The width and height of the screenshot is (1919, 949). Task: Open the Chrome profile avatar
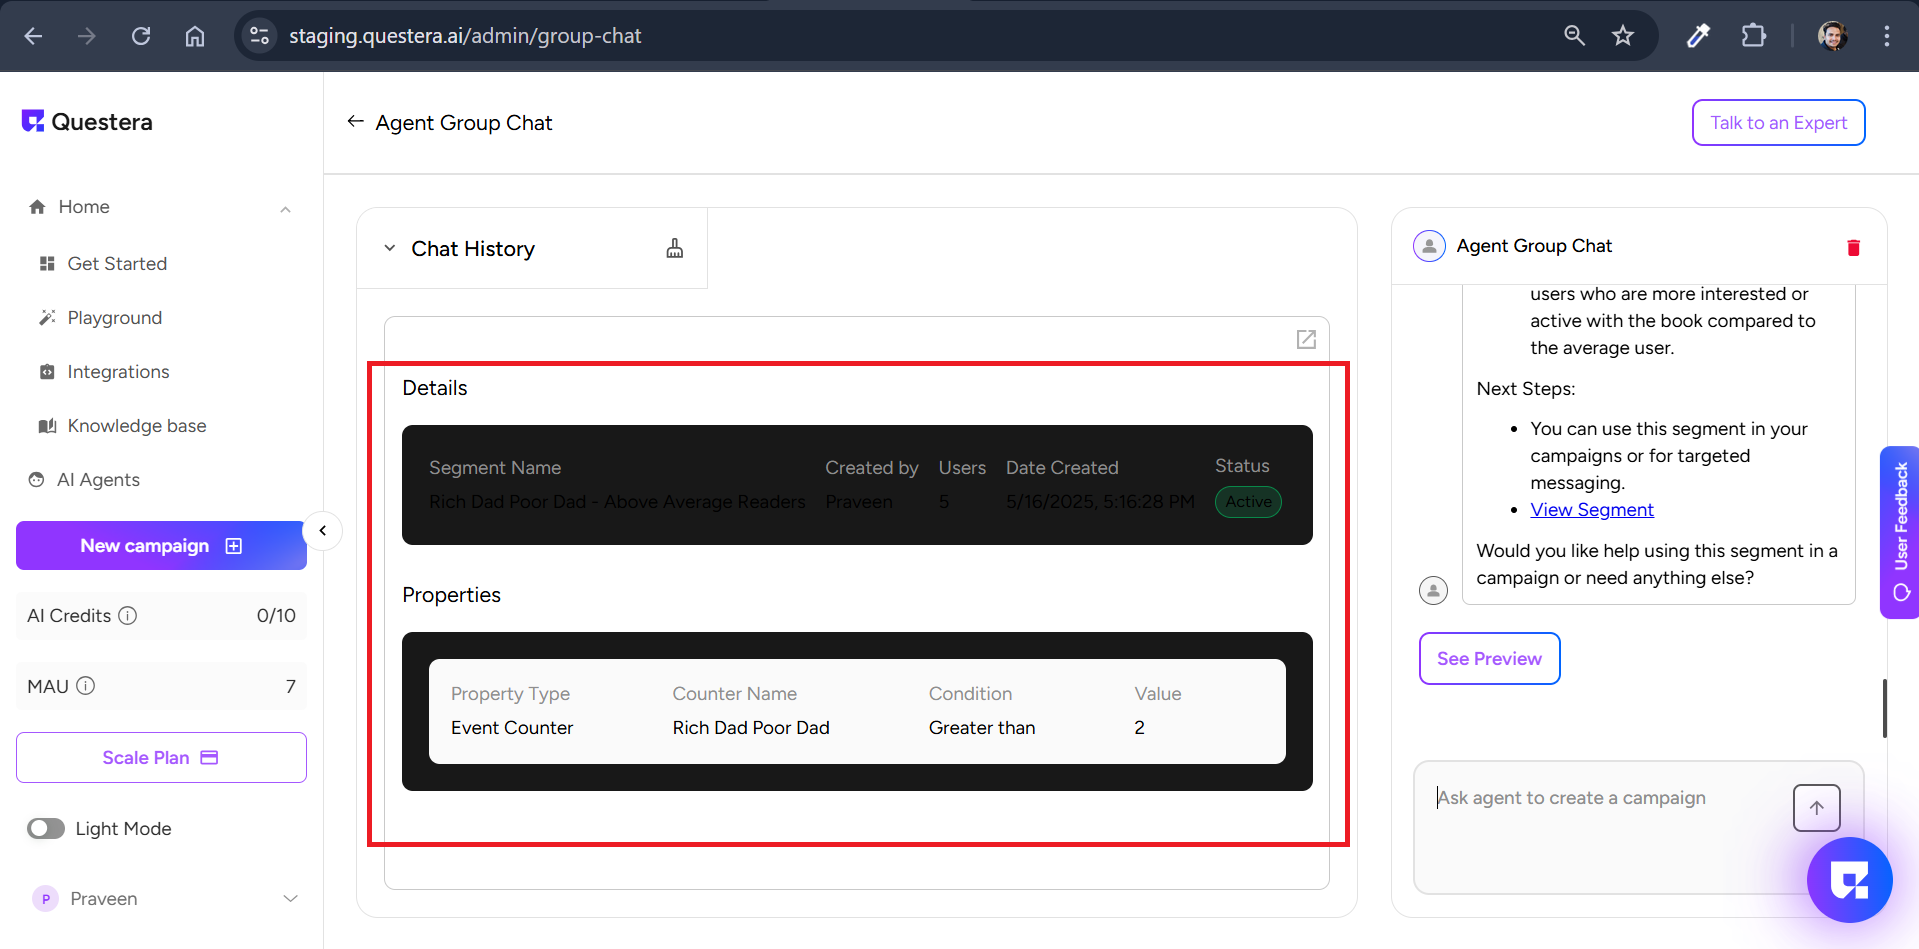(x=1832, y=36)
